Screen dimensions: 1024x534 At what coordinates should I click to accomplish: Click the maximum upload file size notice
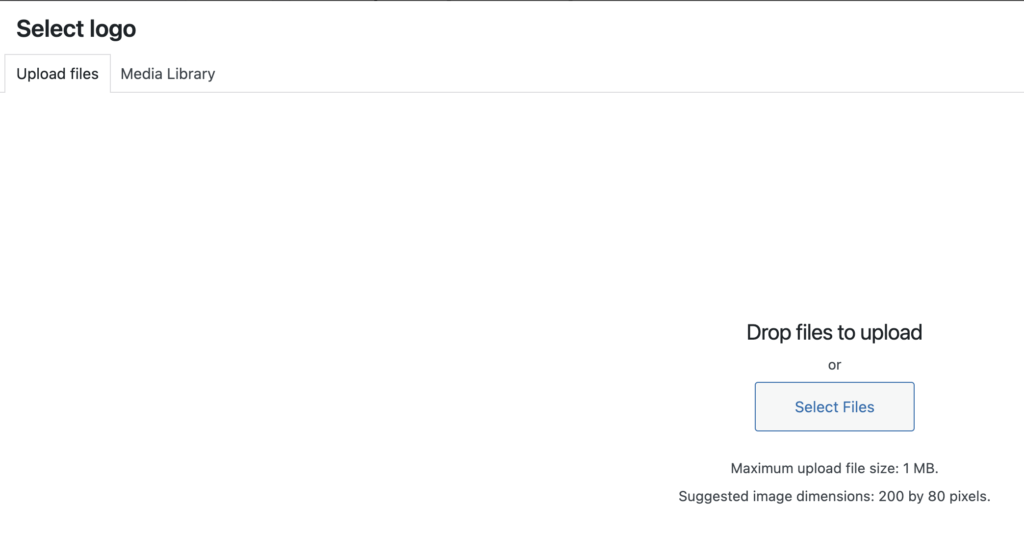[x=834, y=468]
